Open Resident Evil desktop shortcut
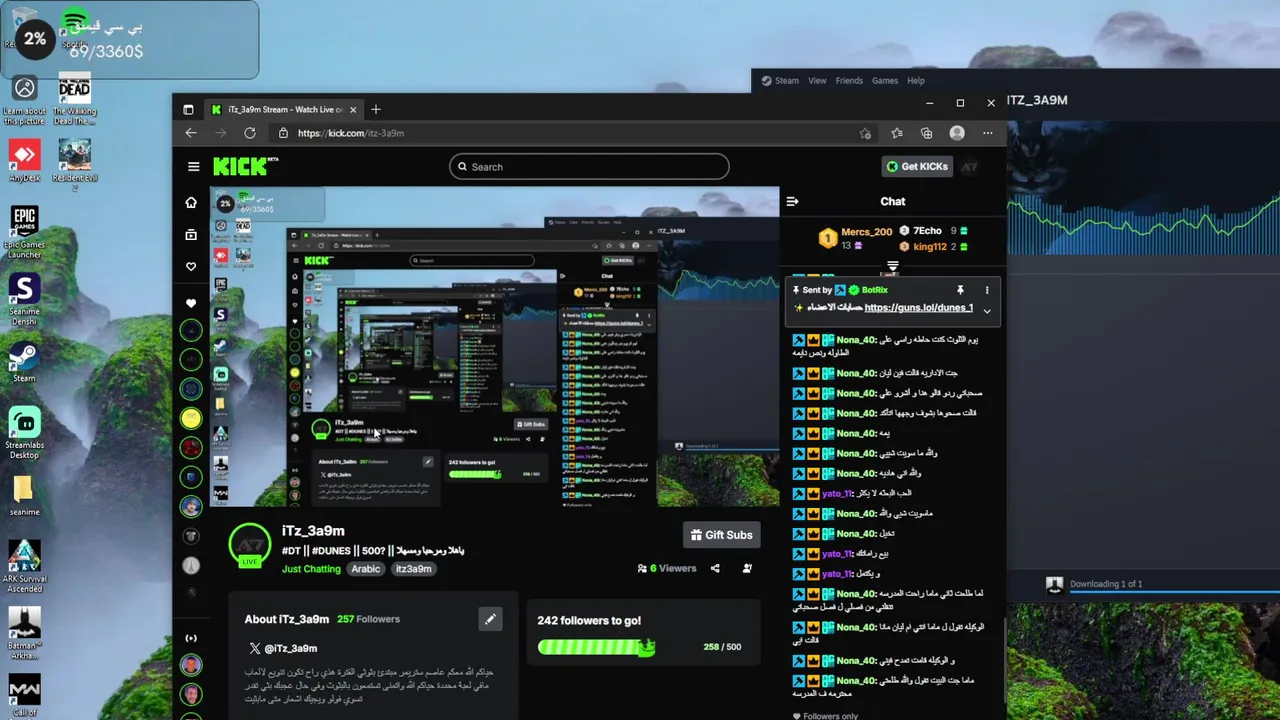 click(74, 165)
